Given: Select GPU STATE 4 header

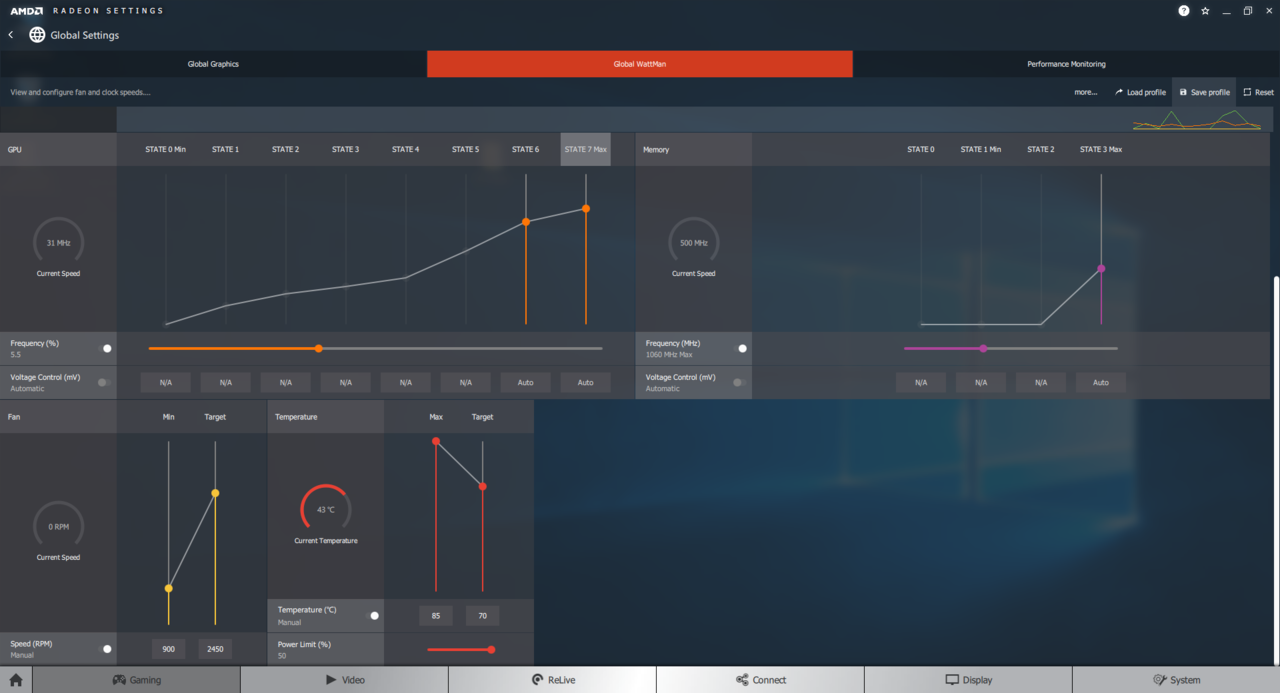Looking at the screenshot, I should [405, 149].
